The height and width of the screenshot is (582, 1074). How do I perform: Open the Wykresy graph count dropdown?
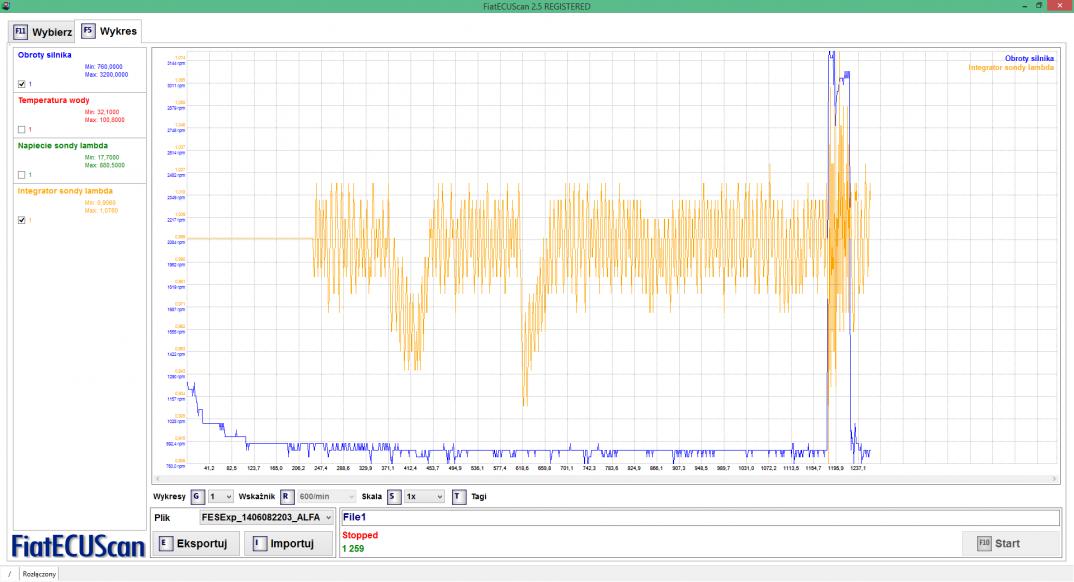tap(221, 496)
